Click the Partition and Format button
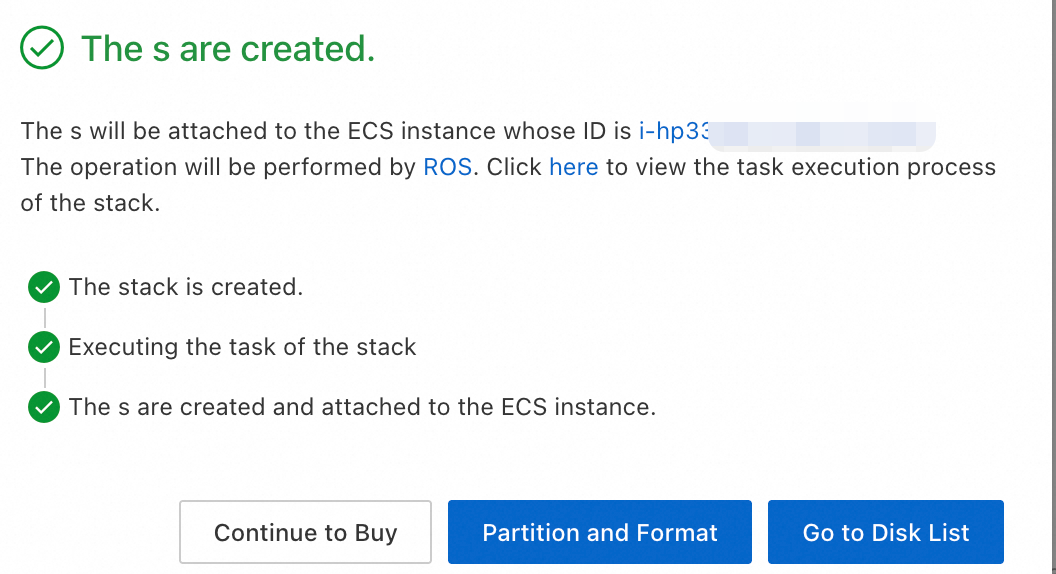 [x=599, y=532]
